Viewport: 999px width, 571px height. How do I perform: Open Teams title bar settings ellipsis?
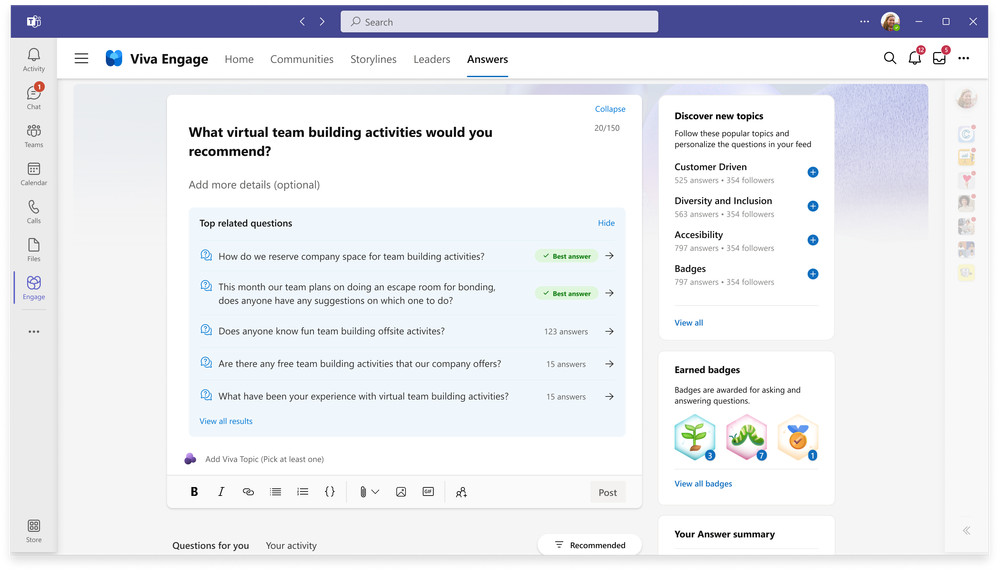[x=864, y=22]
